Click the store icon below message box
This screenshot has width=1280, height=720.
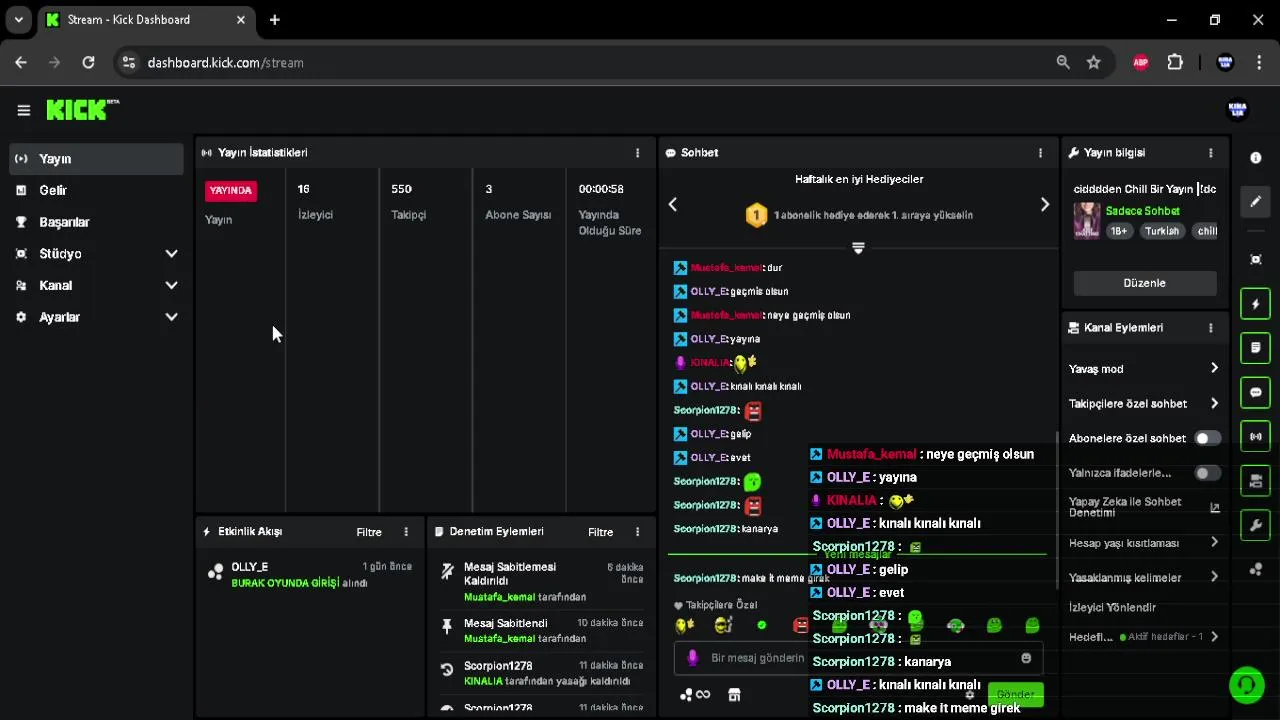click(x=734, y=695)
